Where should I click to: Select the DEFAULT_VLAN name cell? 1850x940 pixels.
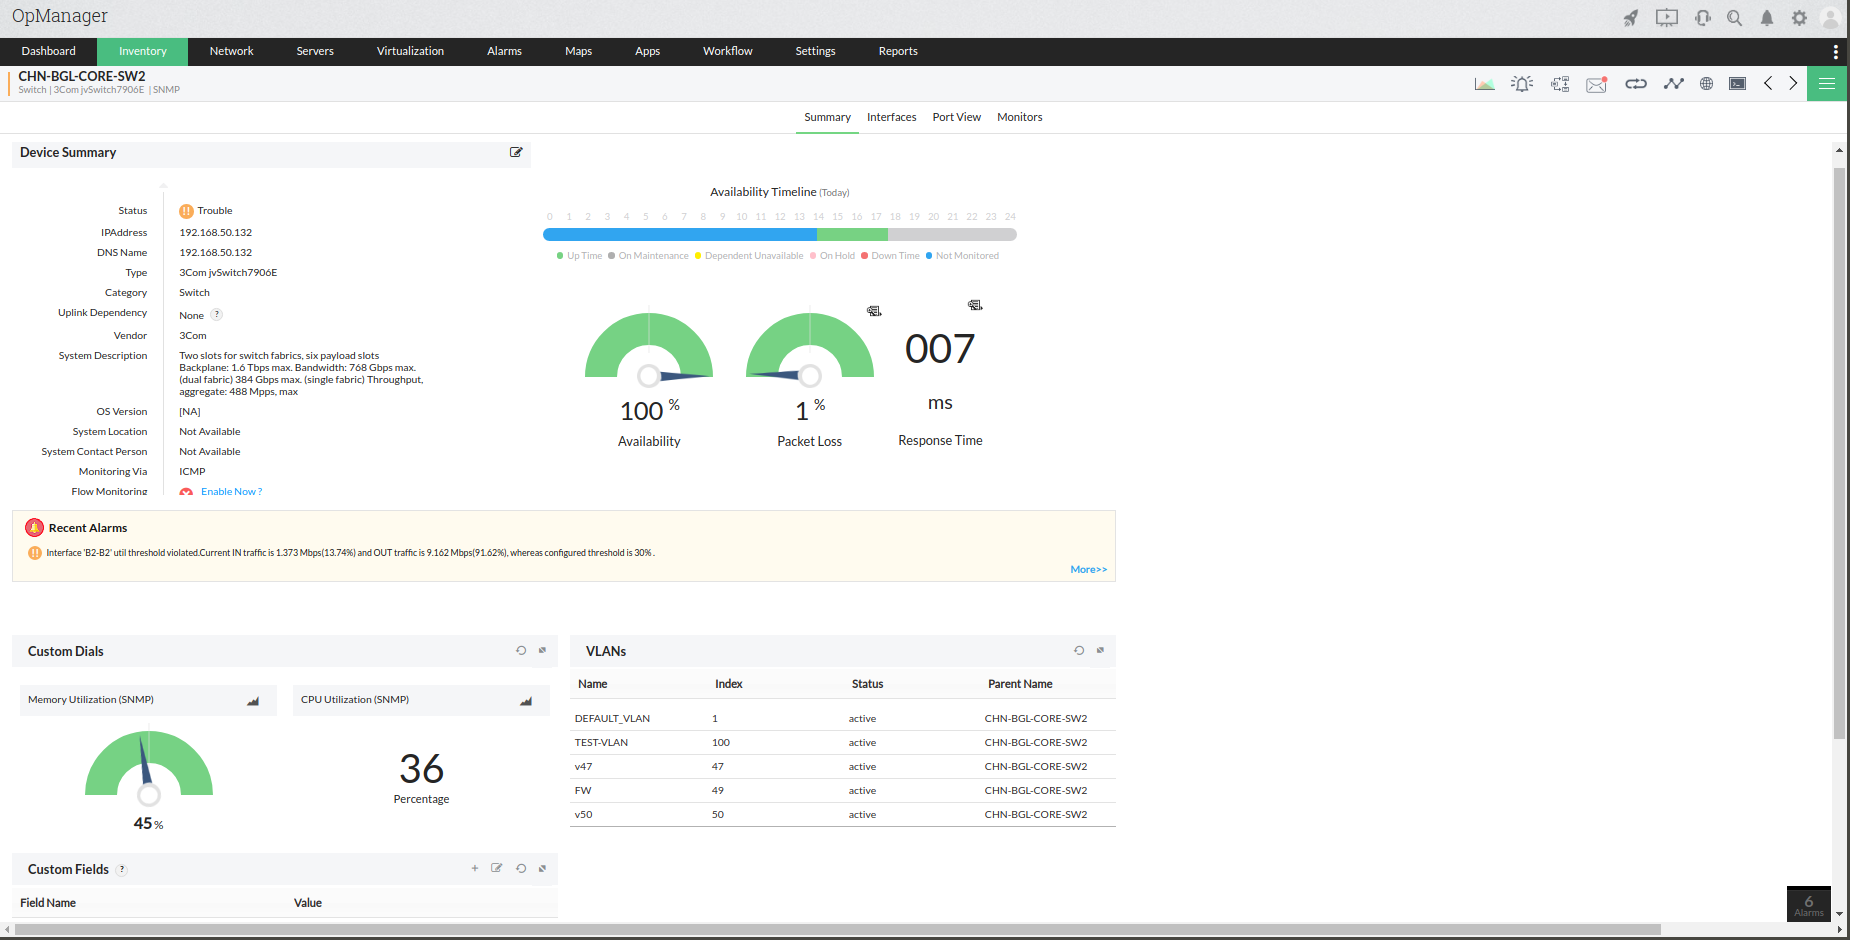(x=612, y=719)
